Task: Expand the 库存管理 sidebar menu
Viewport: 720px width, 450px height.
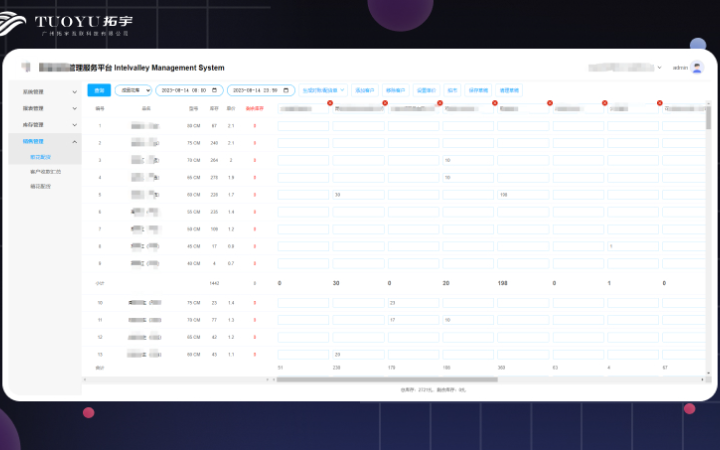Action: point(45,125)
